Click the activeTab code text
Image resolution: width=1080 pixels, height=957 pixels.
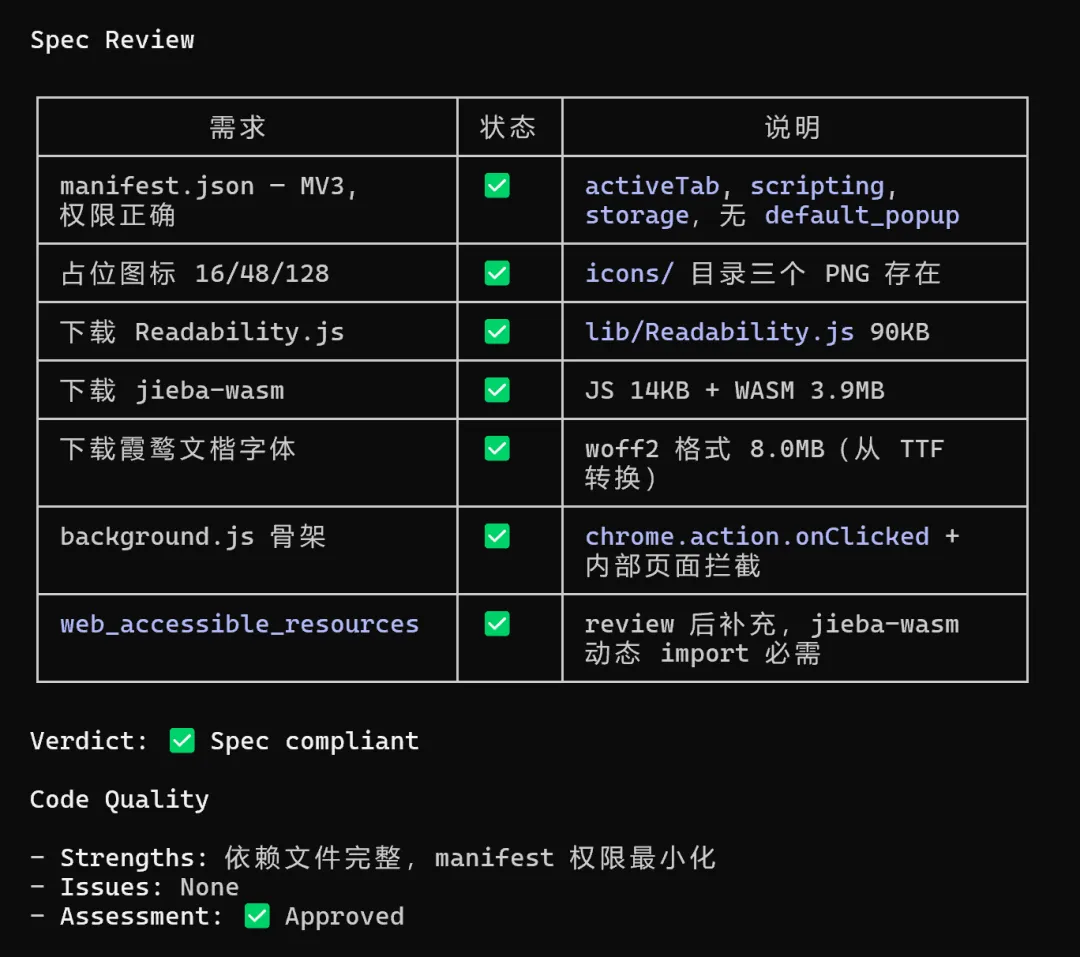click(652, 186)
